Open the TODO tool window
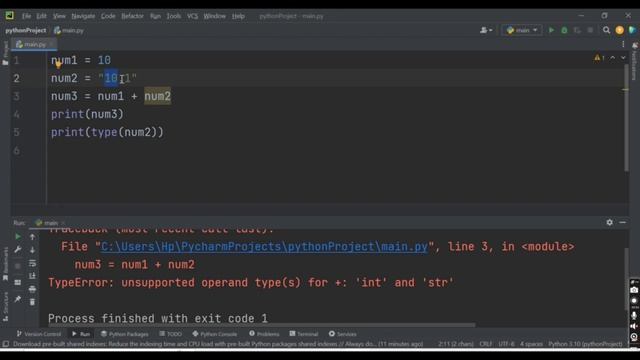 pos(171,334)
